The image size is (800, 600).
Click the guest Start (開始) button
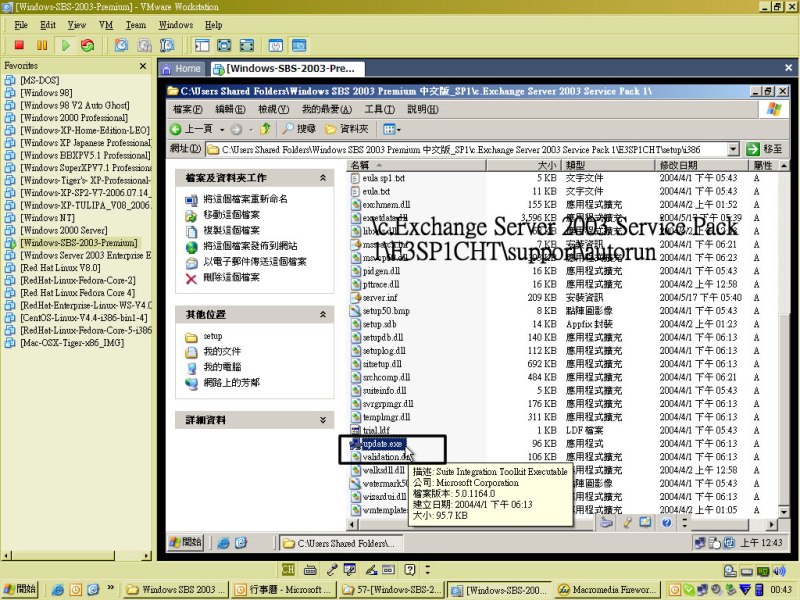[x=186, y=542]
